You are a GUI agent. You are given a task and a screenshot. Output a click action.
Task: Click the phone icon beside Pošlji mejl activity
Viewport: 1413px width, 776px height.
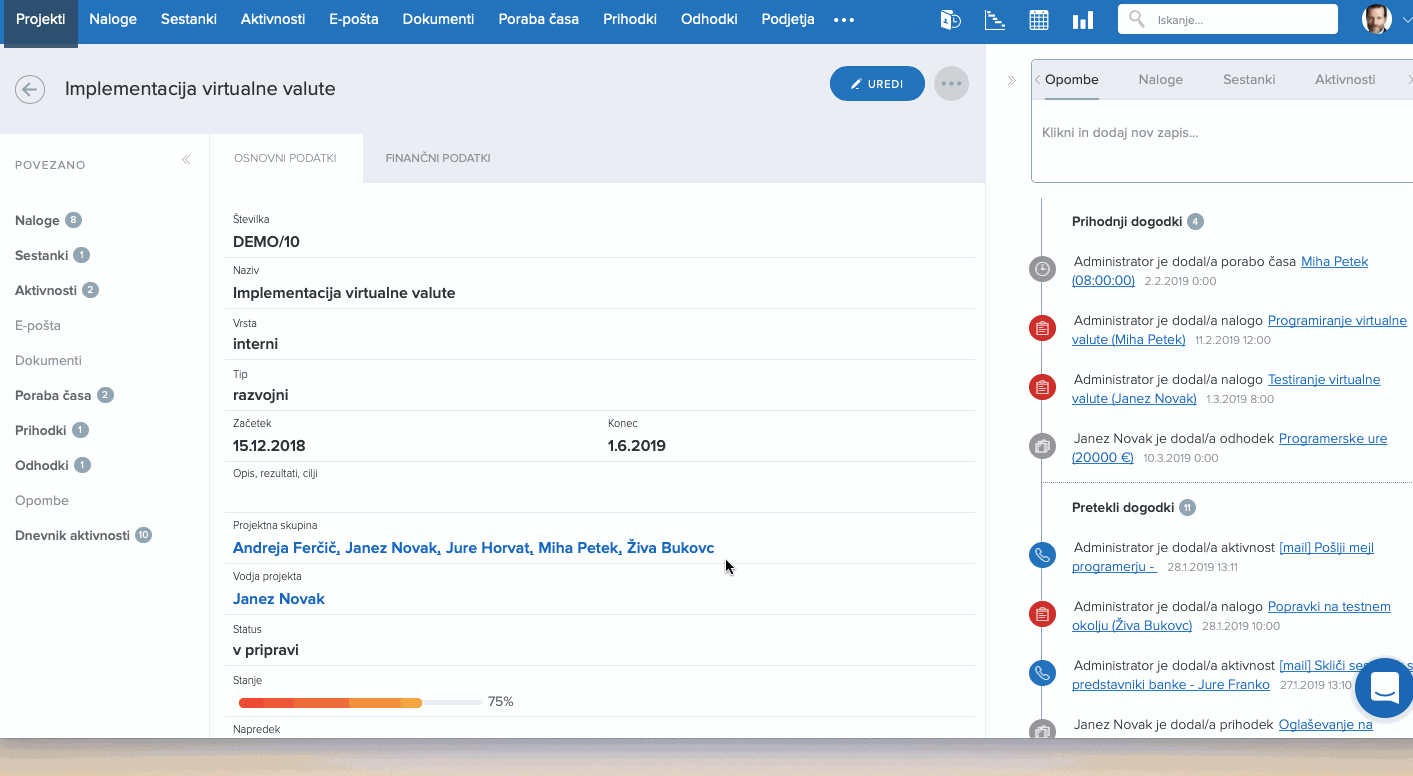[x=1042, y=556]
